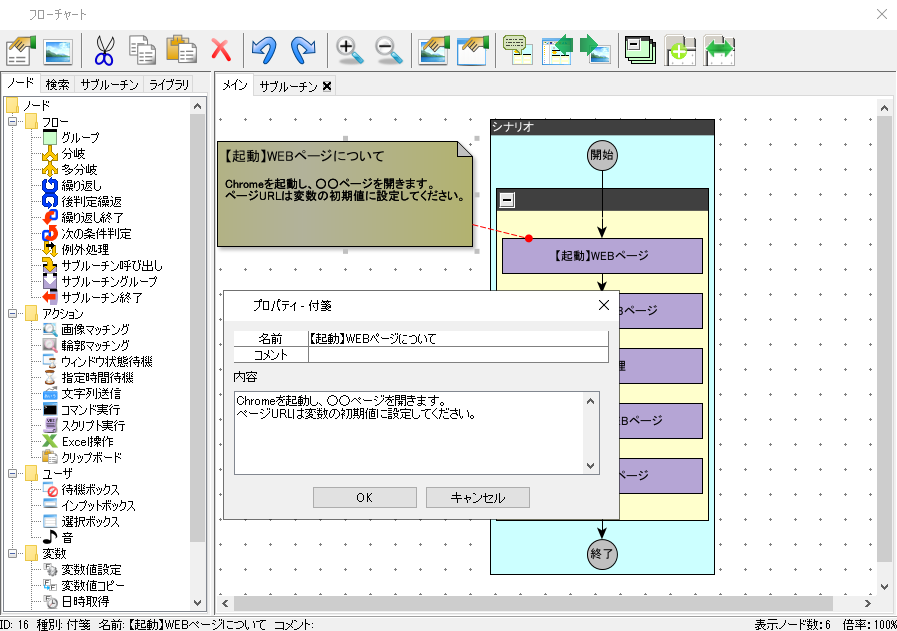Click the first toolbar icon, hand over document
Screen dimensions: 897x631
point(21,50)
